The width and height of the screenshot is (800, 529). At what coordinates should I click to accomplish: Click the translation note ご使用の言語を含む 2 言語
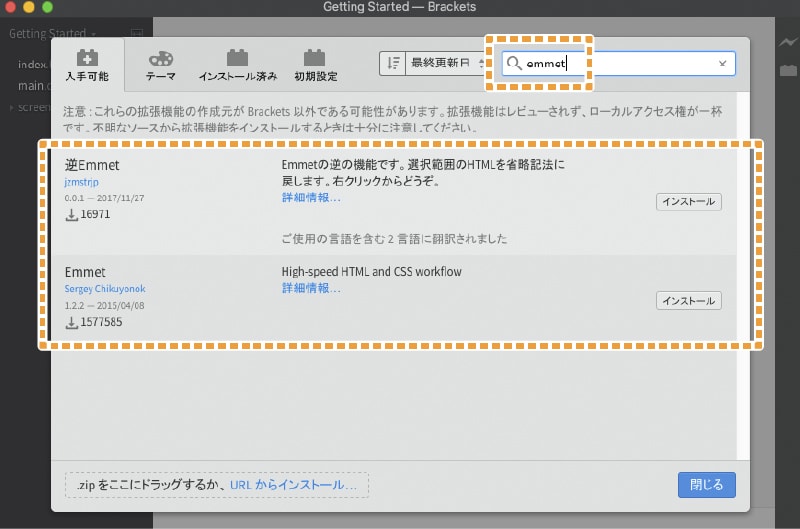(x=394, y=239)
